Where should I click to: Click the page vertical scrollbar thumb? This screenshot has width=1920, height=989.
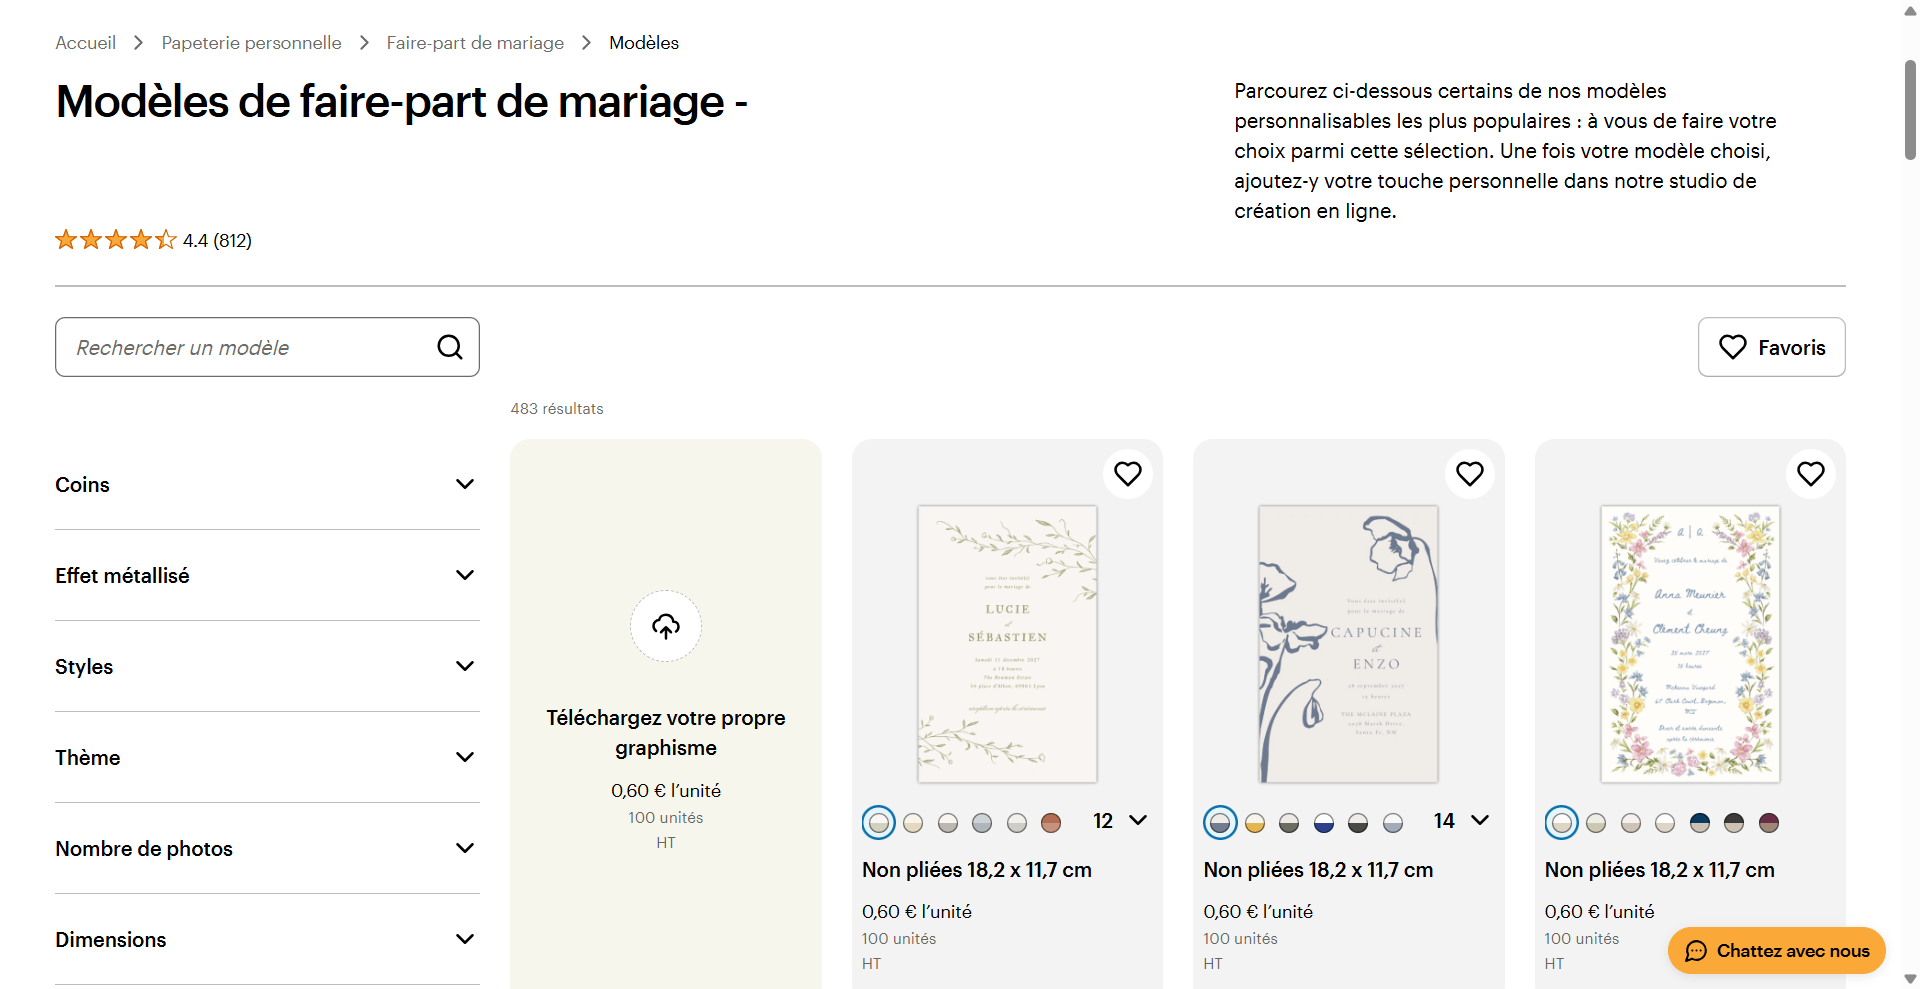1910,110
